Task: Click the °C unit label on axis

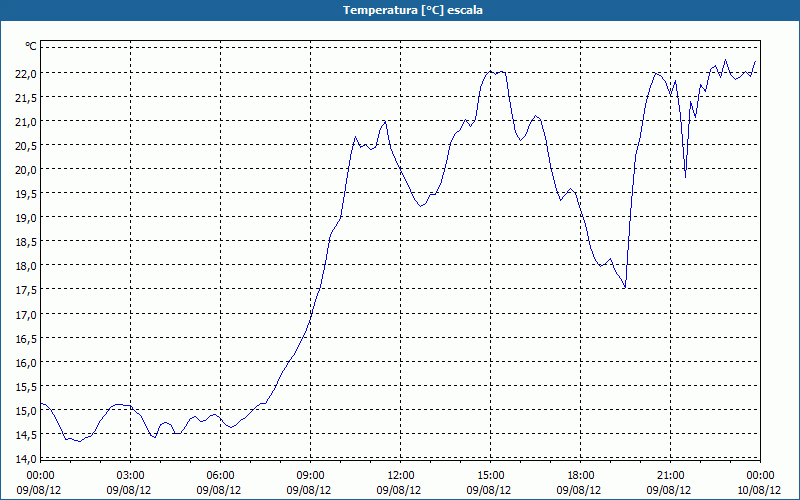Action: [31, 46]
